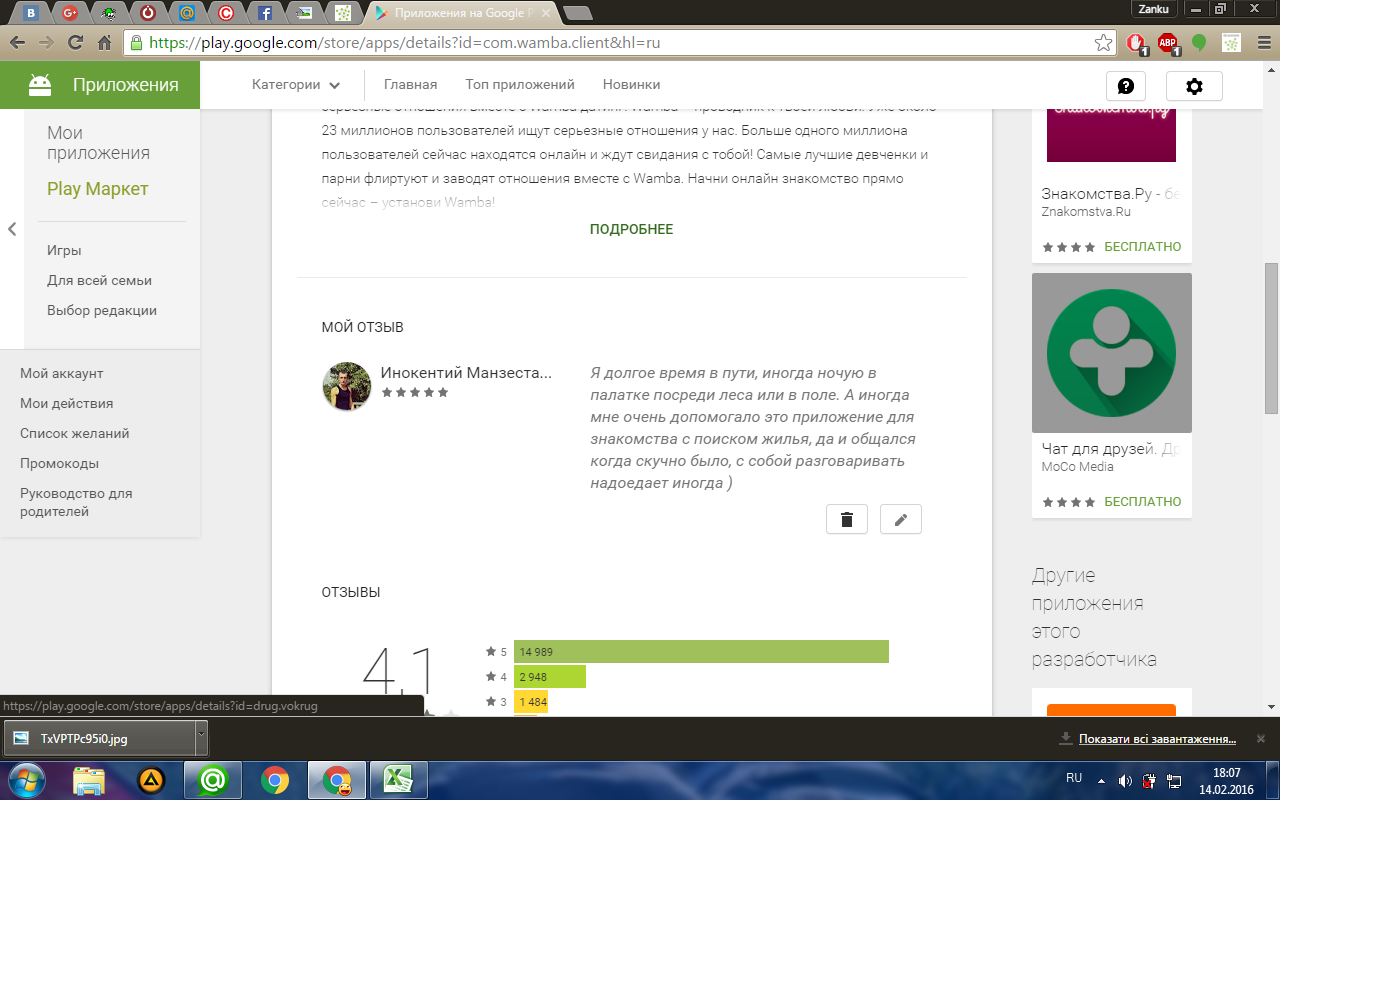1392x985 pixels.
Task: Expand the Категории dropdown
Action: (x=296, y=85)
